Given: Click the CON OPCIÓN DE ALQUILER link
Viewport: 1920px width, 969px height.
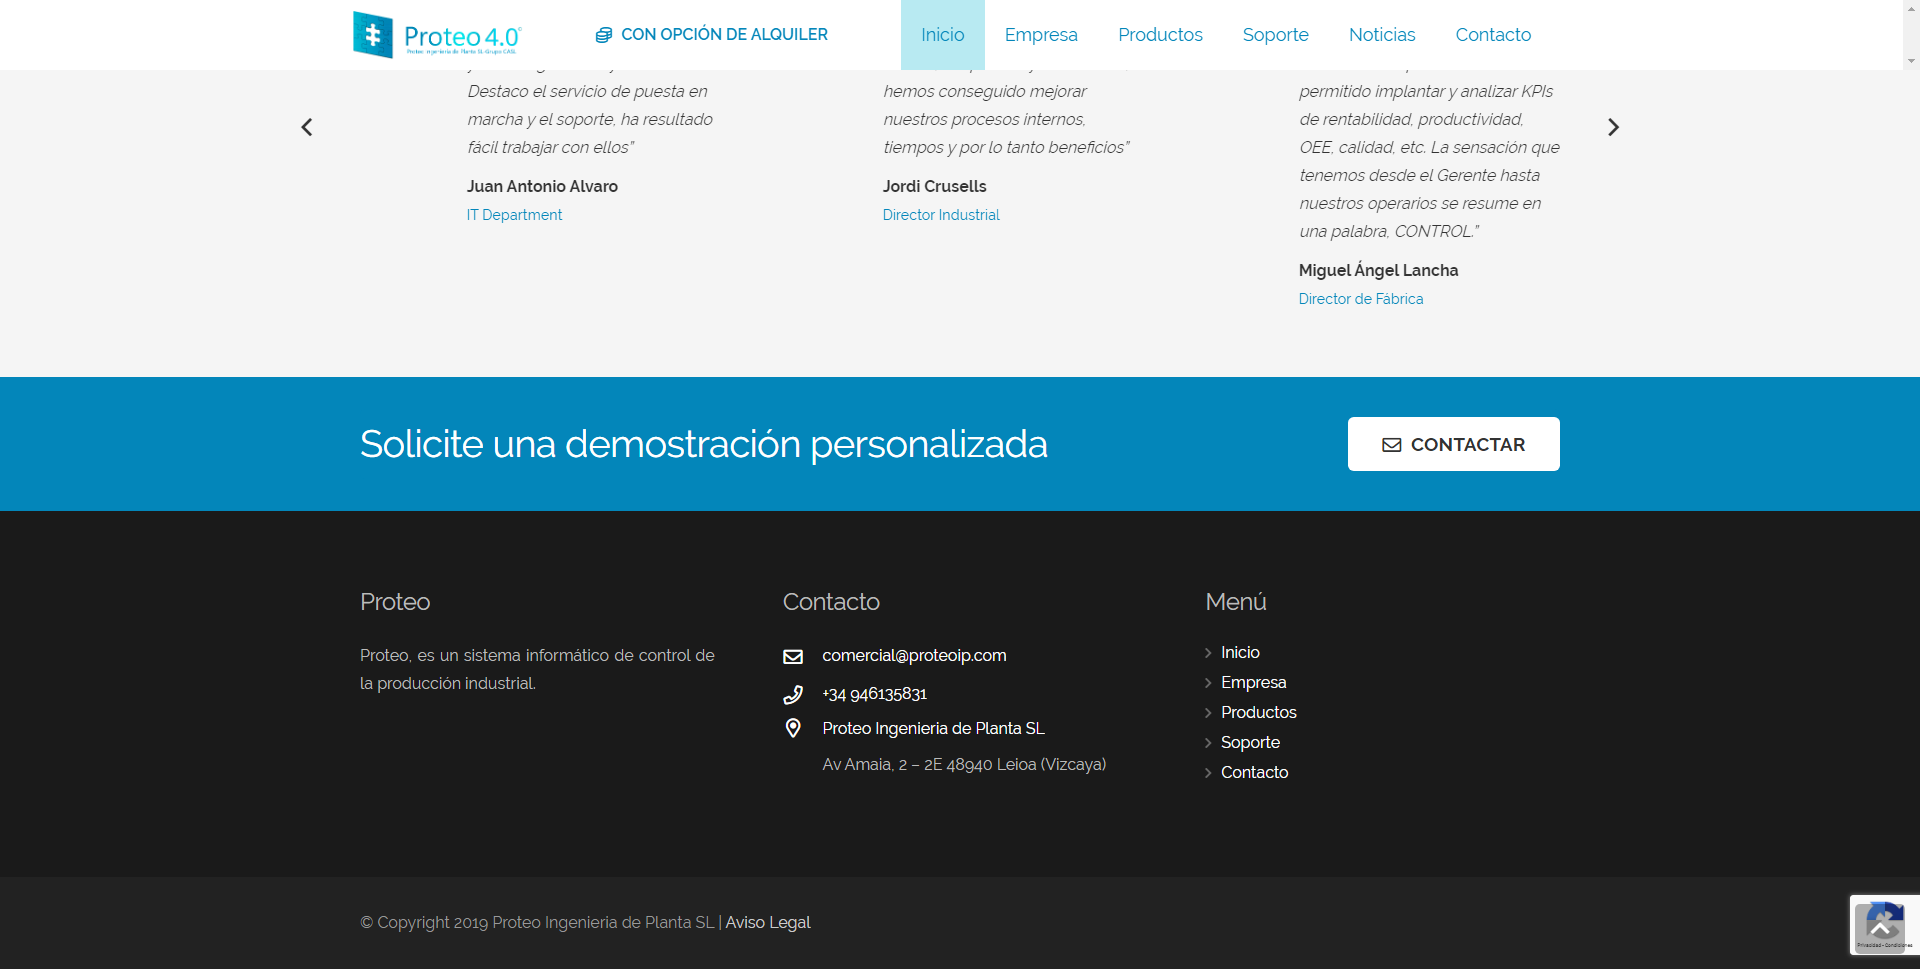Looking at the screenshot, I should (724, 35).
